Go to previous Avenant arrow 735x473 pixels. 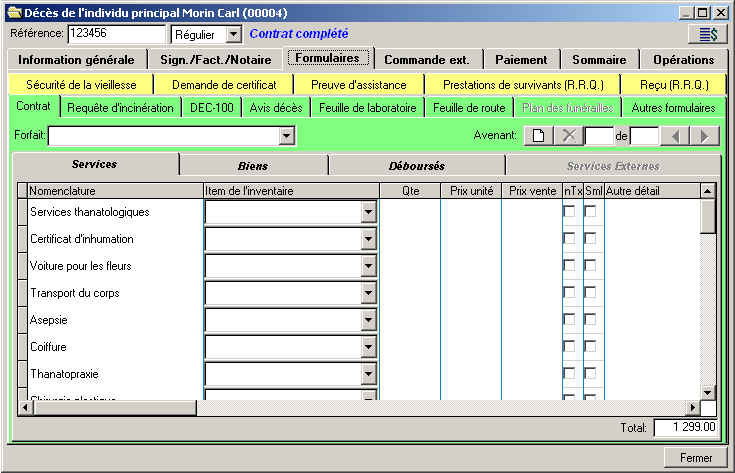[675, 136]
